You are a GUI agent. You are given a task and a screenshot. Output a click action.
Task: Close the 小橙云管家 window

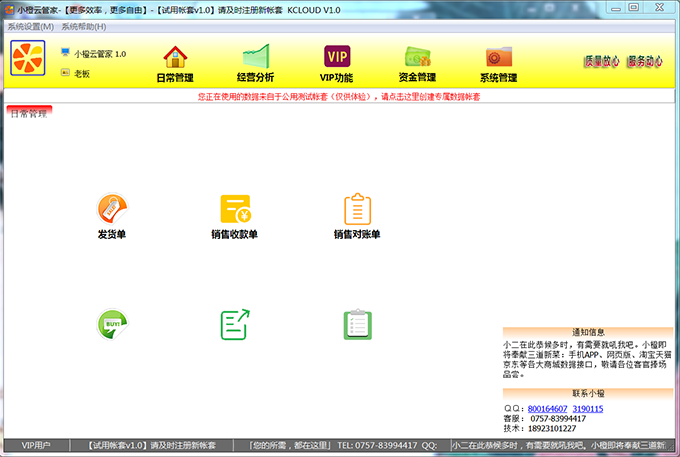660,8
